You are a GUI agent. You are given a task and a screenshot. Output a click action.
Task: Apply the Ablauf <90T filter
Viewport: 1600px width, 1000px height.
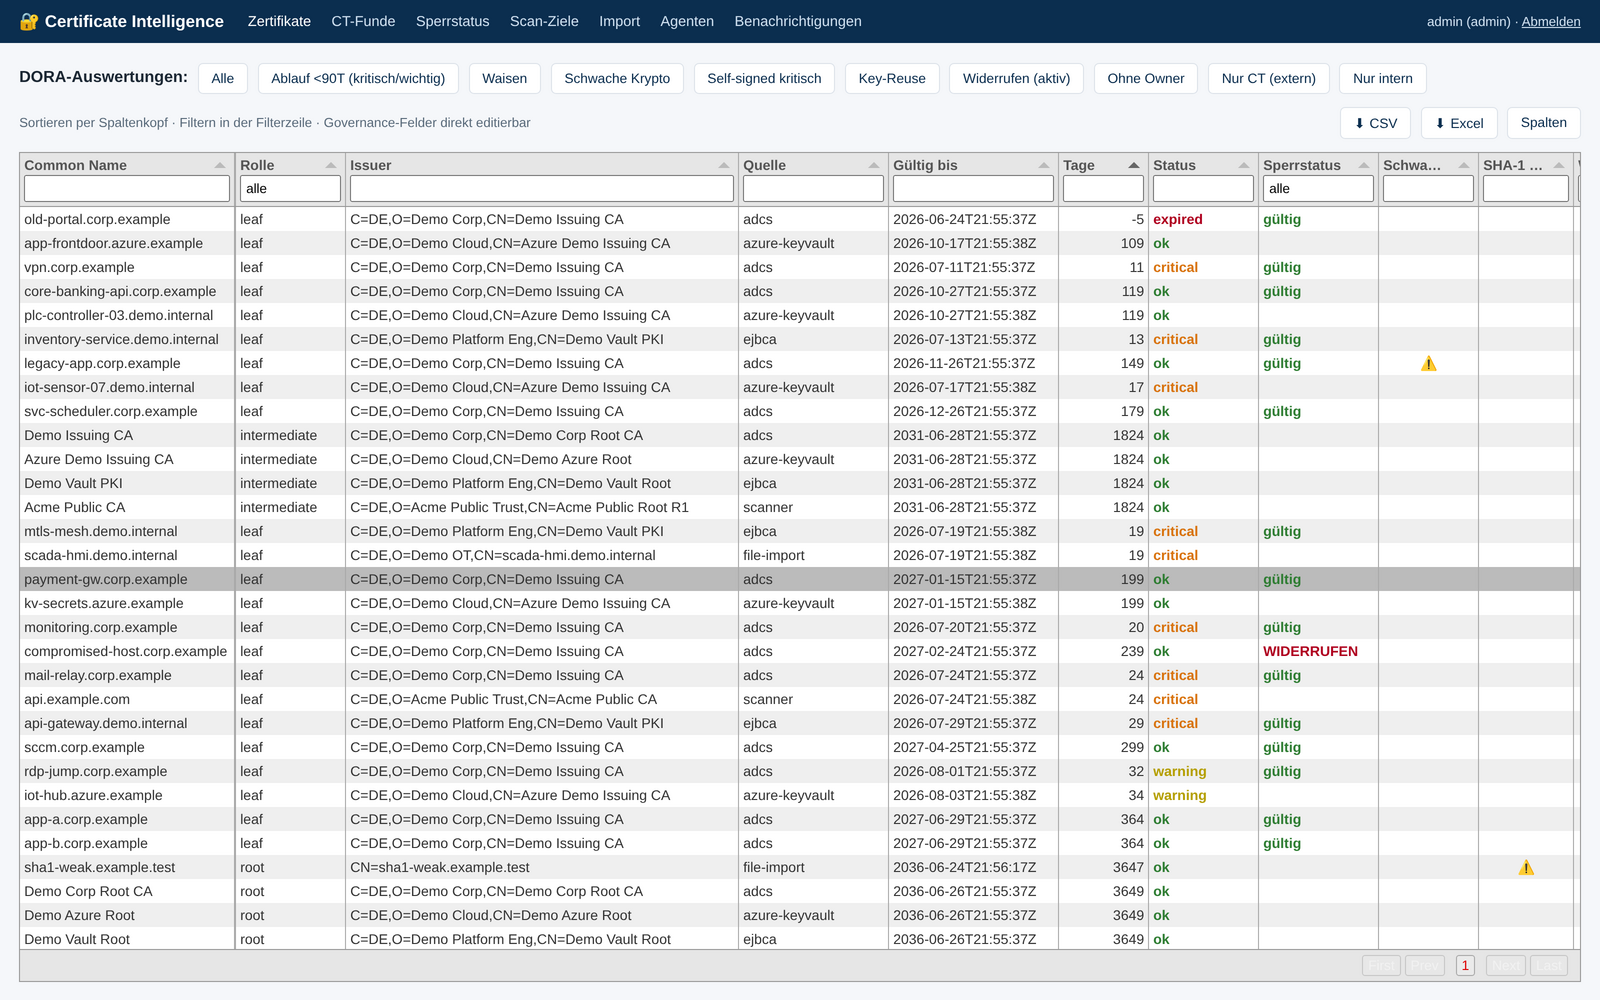(x=358, y=78)
